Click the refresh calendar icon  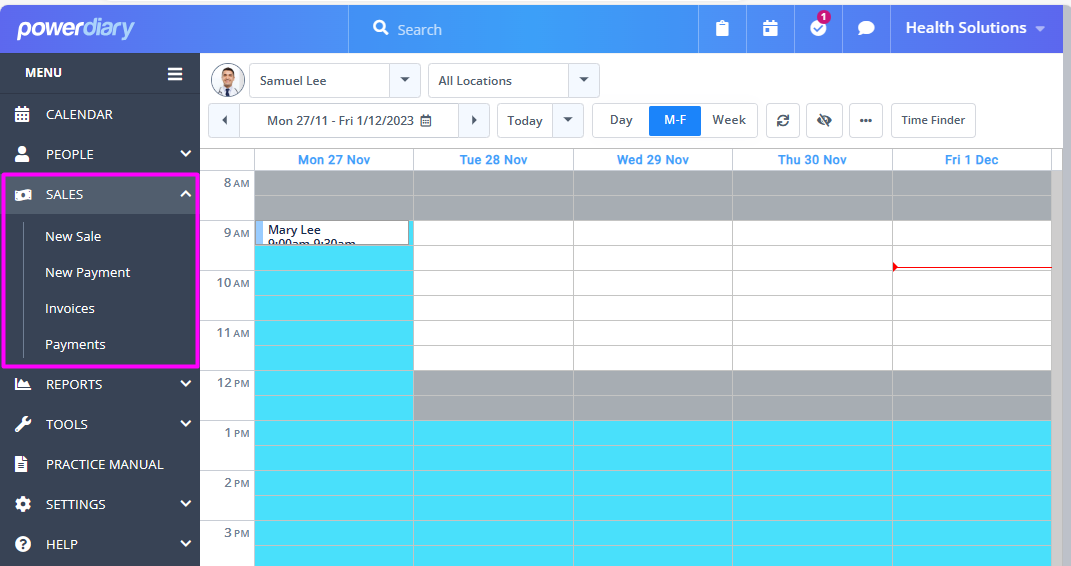(783, 120)
